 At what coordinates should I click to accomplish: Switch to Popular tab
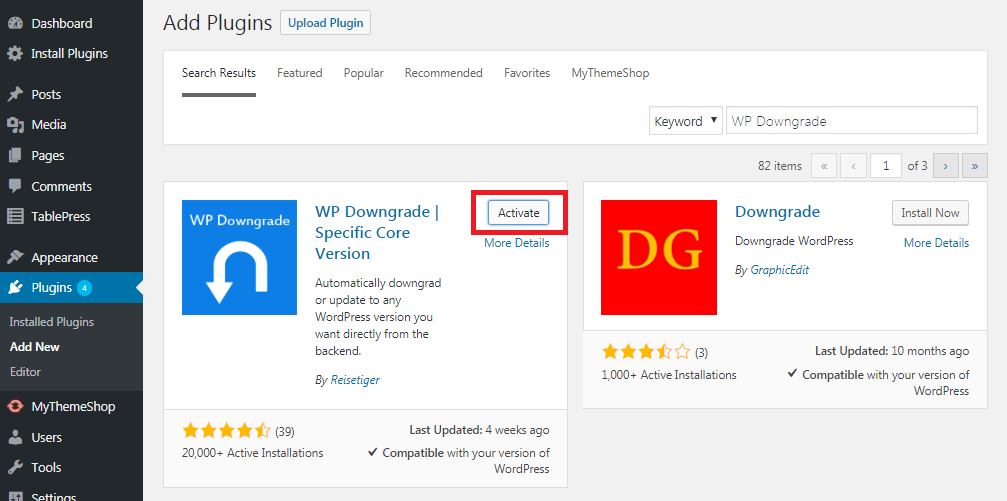coord(363,73)
